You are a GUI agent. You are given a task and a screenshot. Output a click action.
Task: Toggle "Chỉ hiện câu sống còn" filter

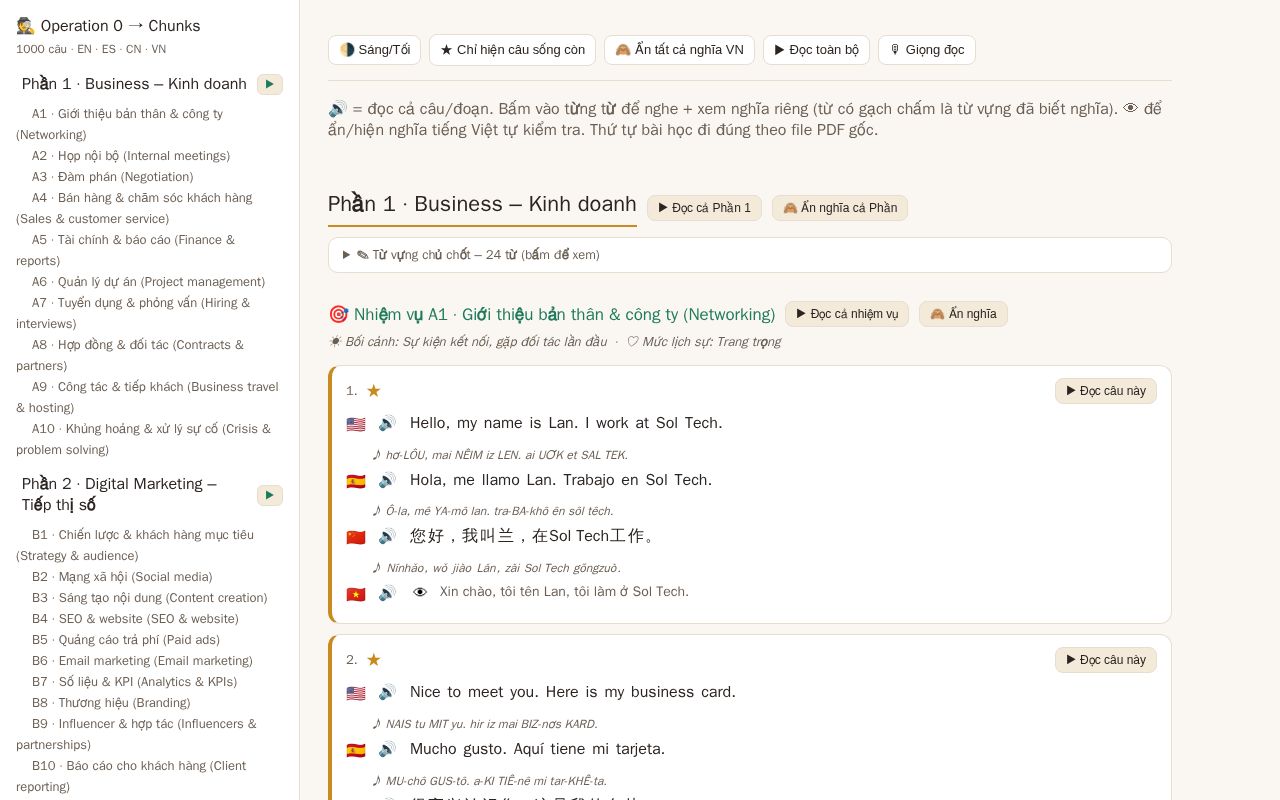[x=512, y=50]
